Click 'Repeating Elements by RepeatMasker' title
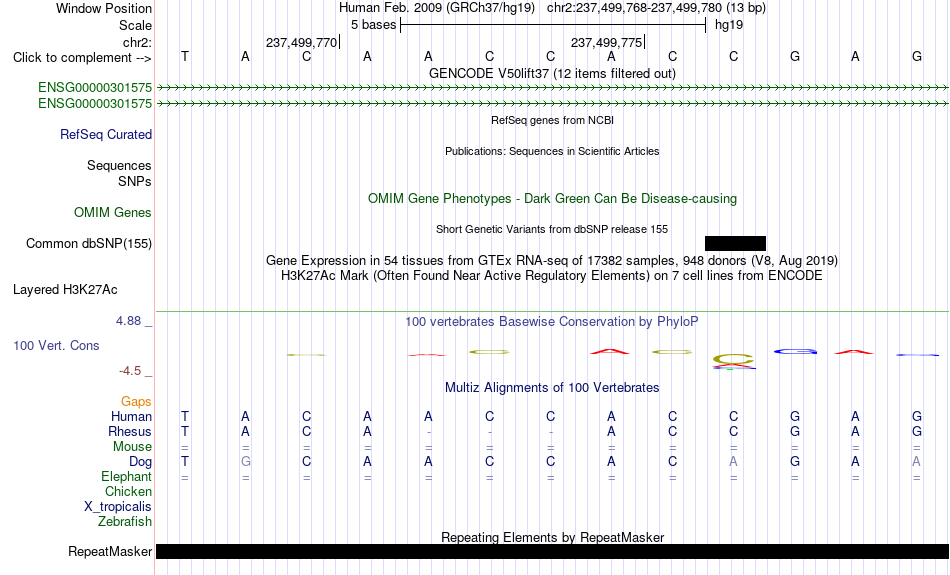The image size is (950, 575). 553,537
